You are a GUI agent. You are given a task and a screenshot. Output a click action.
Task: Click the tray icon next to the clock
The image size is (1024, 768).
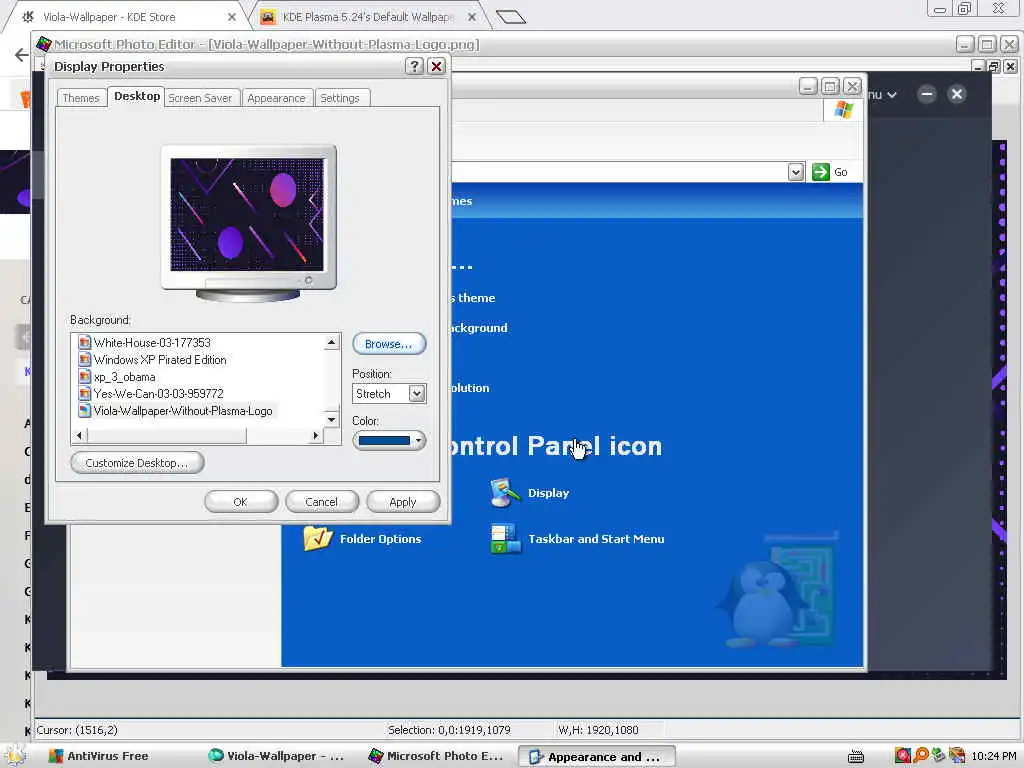(957, 756)
